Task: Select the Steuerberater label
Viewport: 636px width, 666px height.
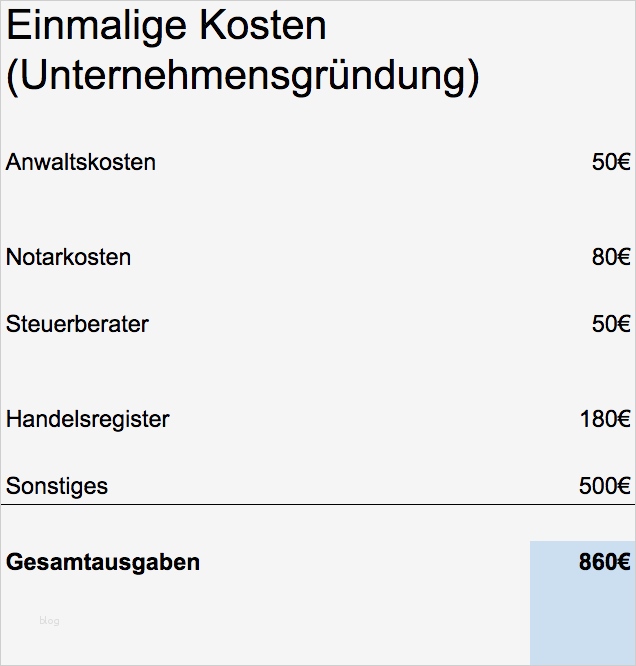Action: point(77,324)
